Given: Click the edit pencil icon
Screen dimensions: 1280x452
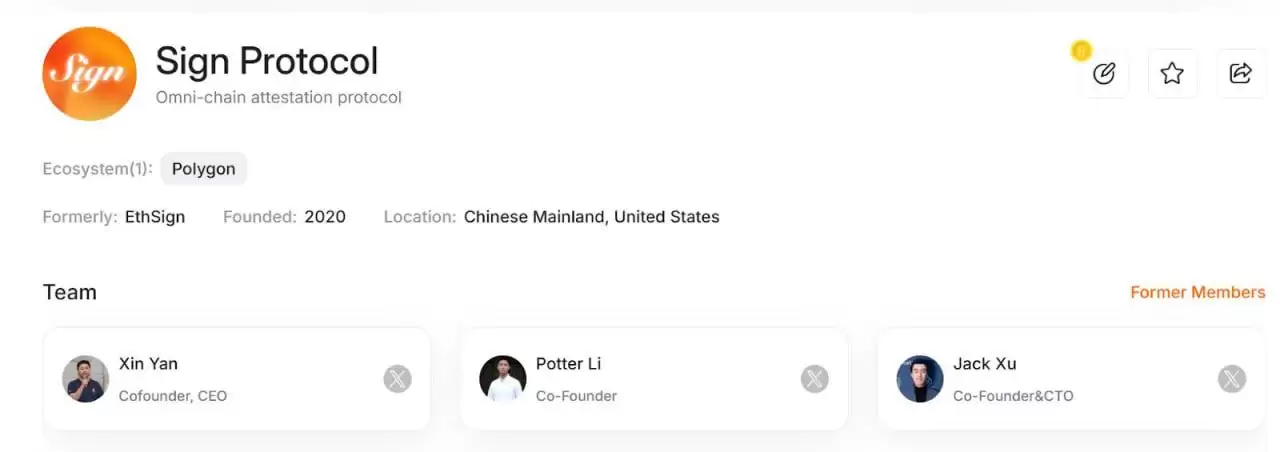Looking at the screenshot, I should pyautogui.click(x=1104, y=73).
